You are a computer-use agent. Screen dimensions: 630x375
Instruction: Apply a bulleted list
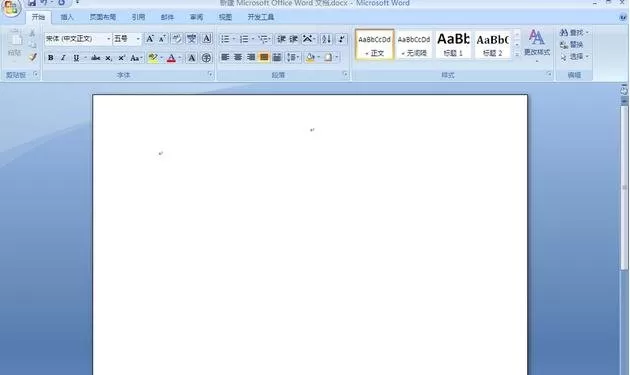click(225, 39)
